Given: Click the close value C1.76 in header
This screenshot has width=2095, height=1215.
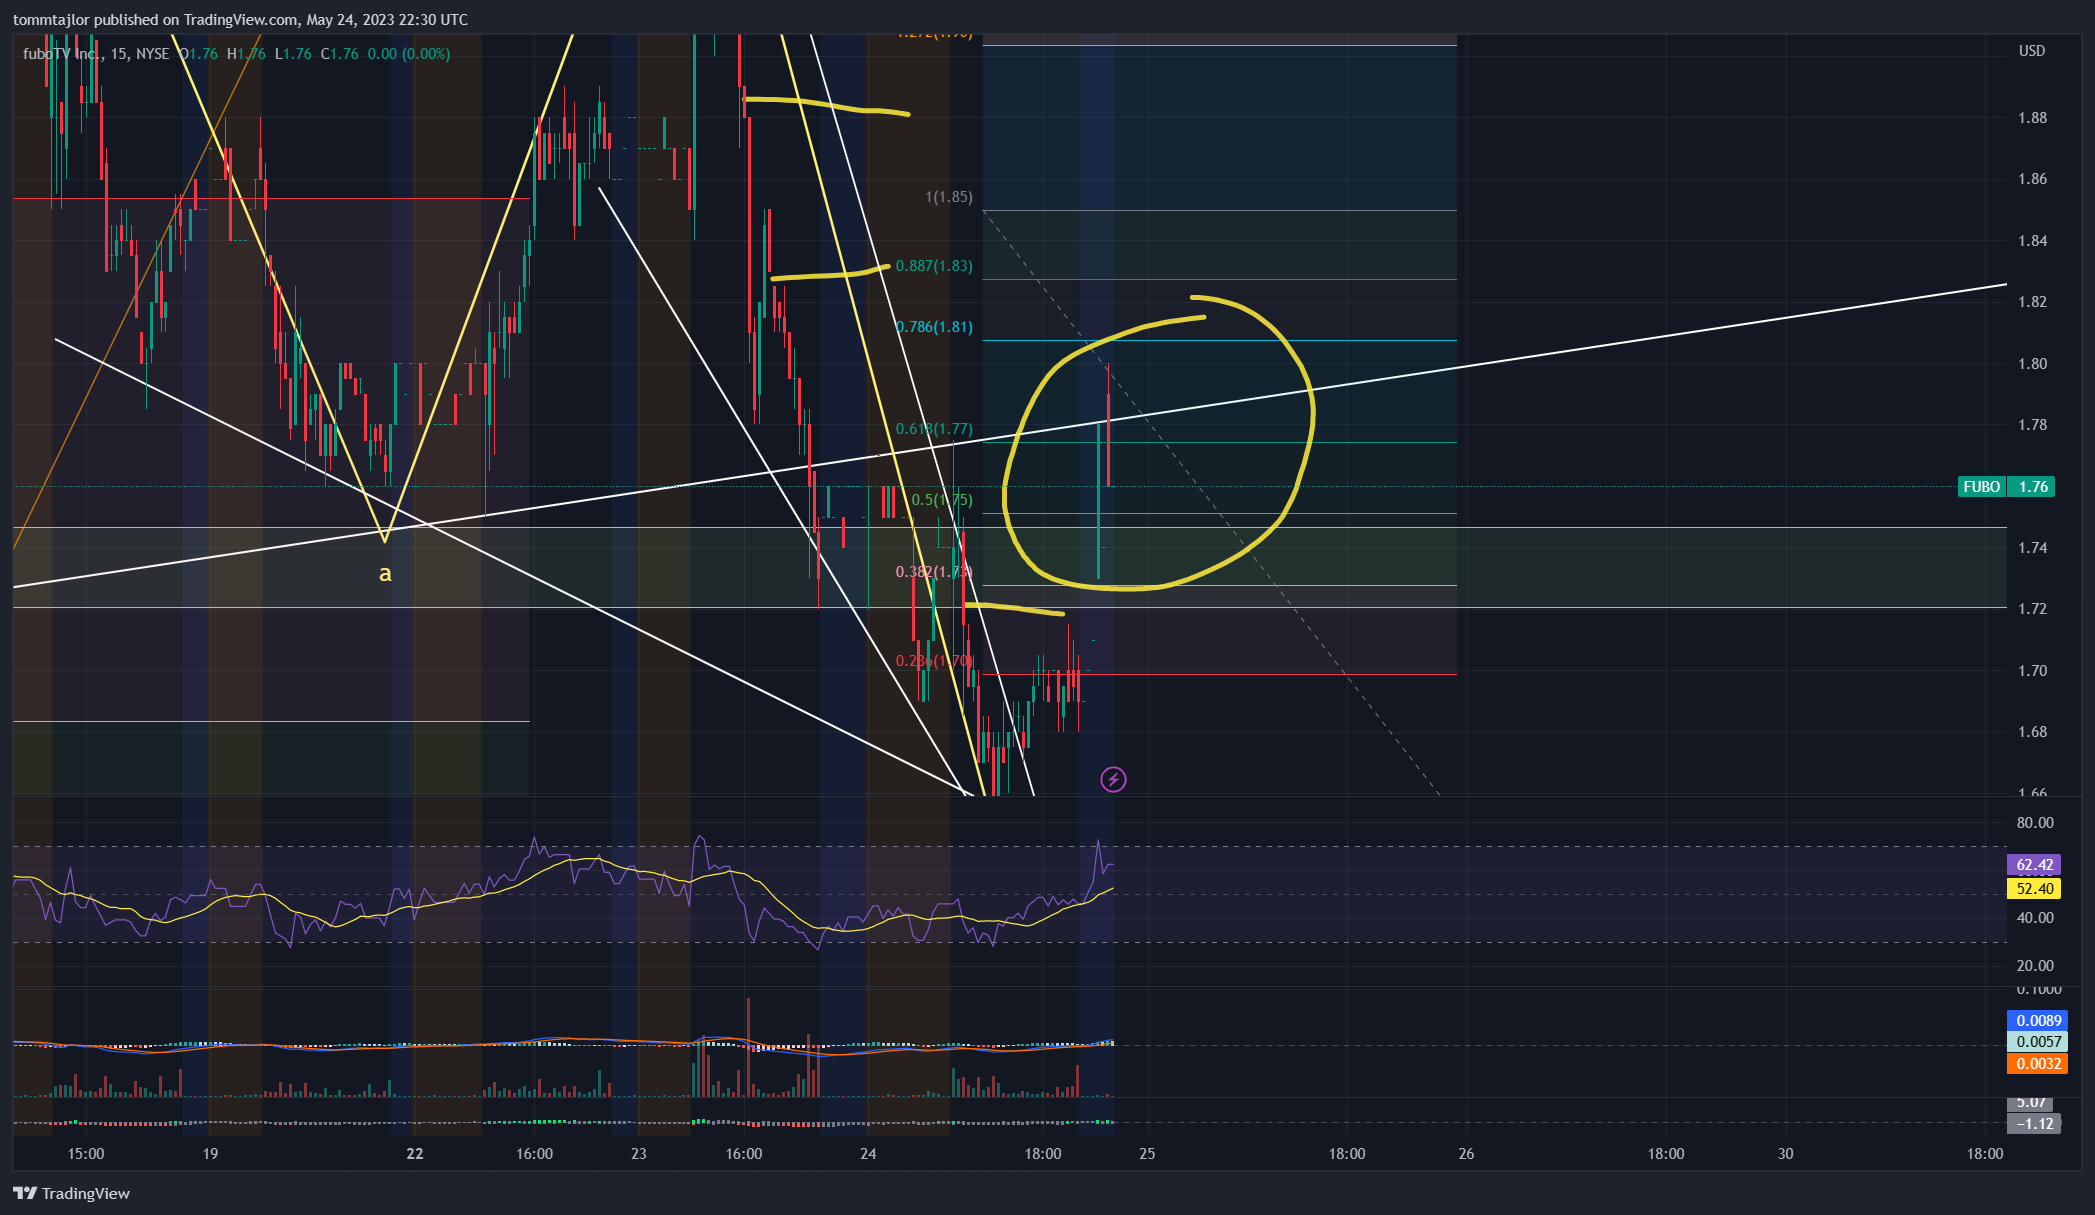Looking at the screenshot, I should [340, 54].
